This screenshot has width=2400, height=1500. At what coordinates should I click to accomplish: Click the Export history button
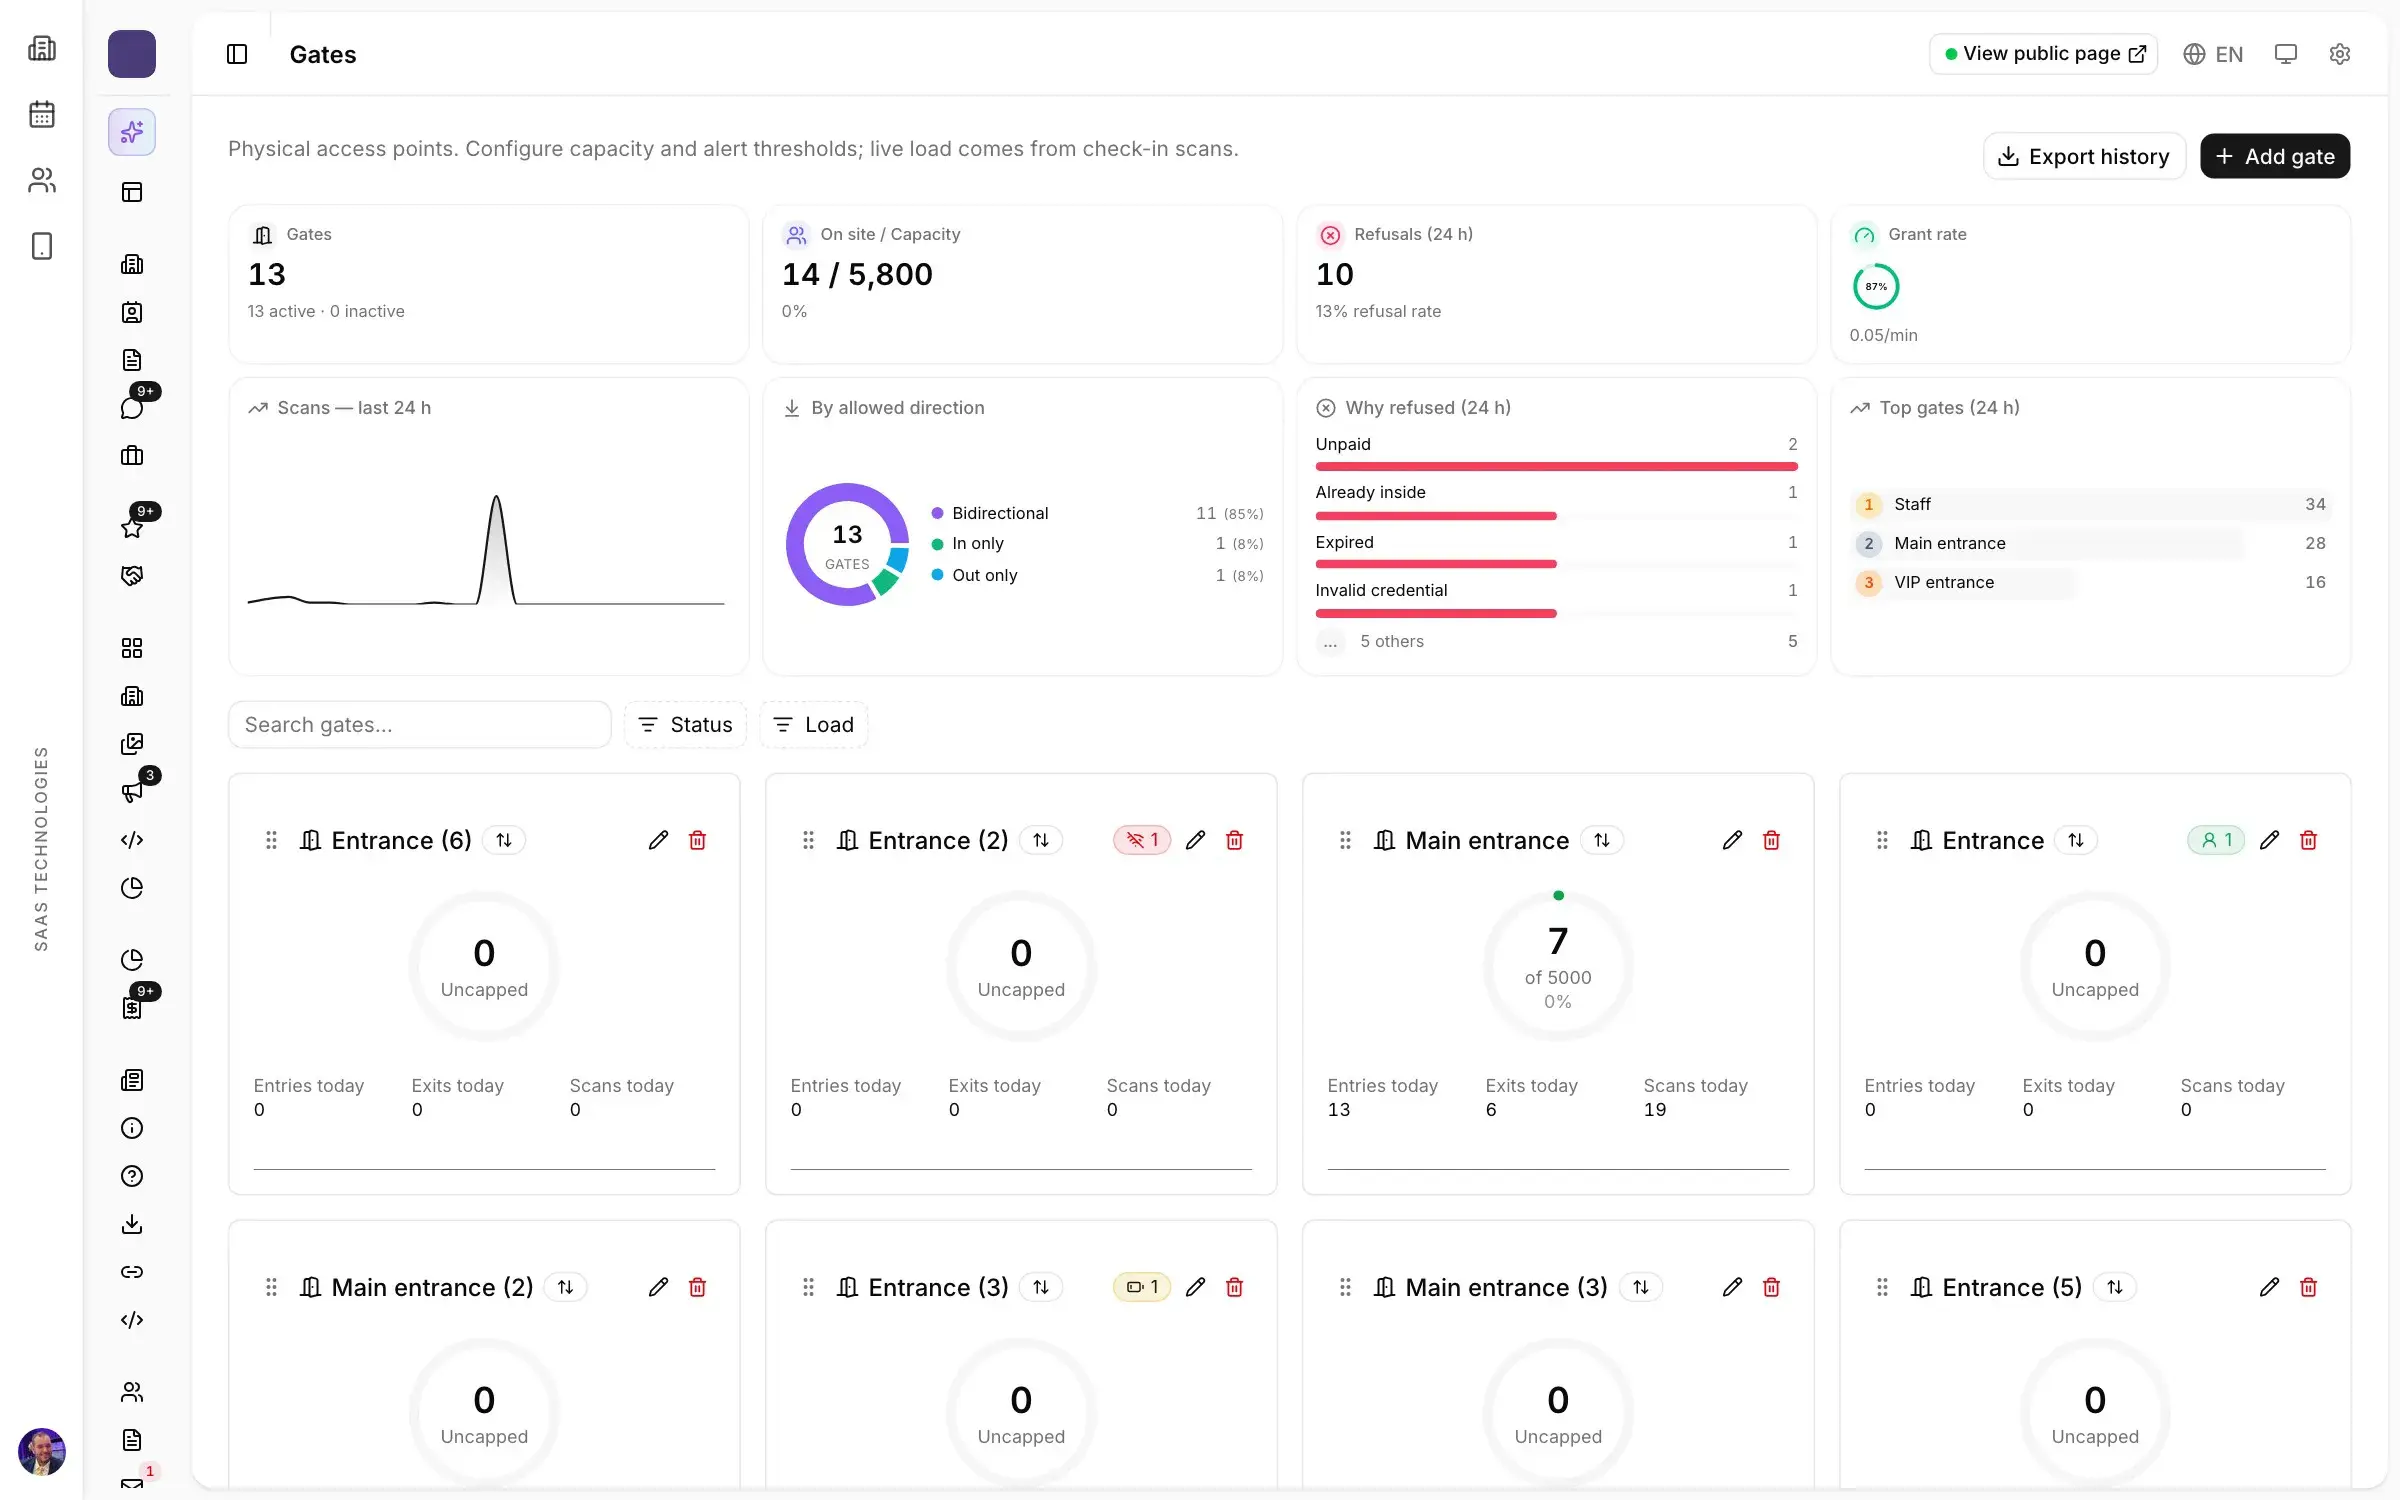pyautogui.click(x=2084, y=156)
